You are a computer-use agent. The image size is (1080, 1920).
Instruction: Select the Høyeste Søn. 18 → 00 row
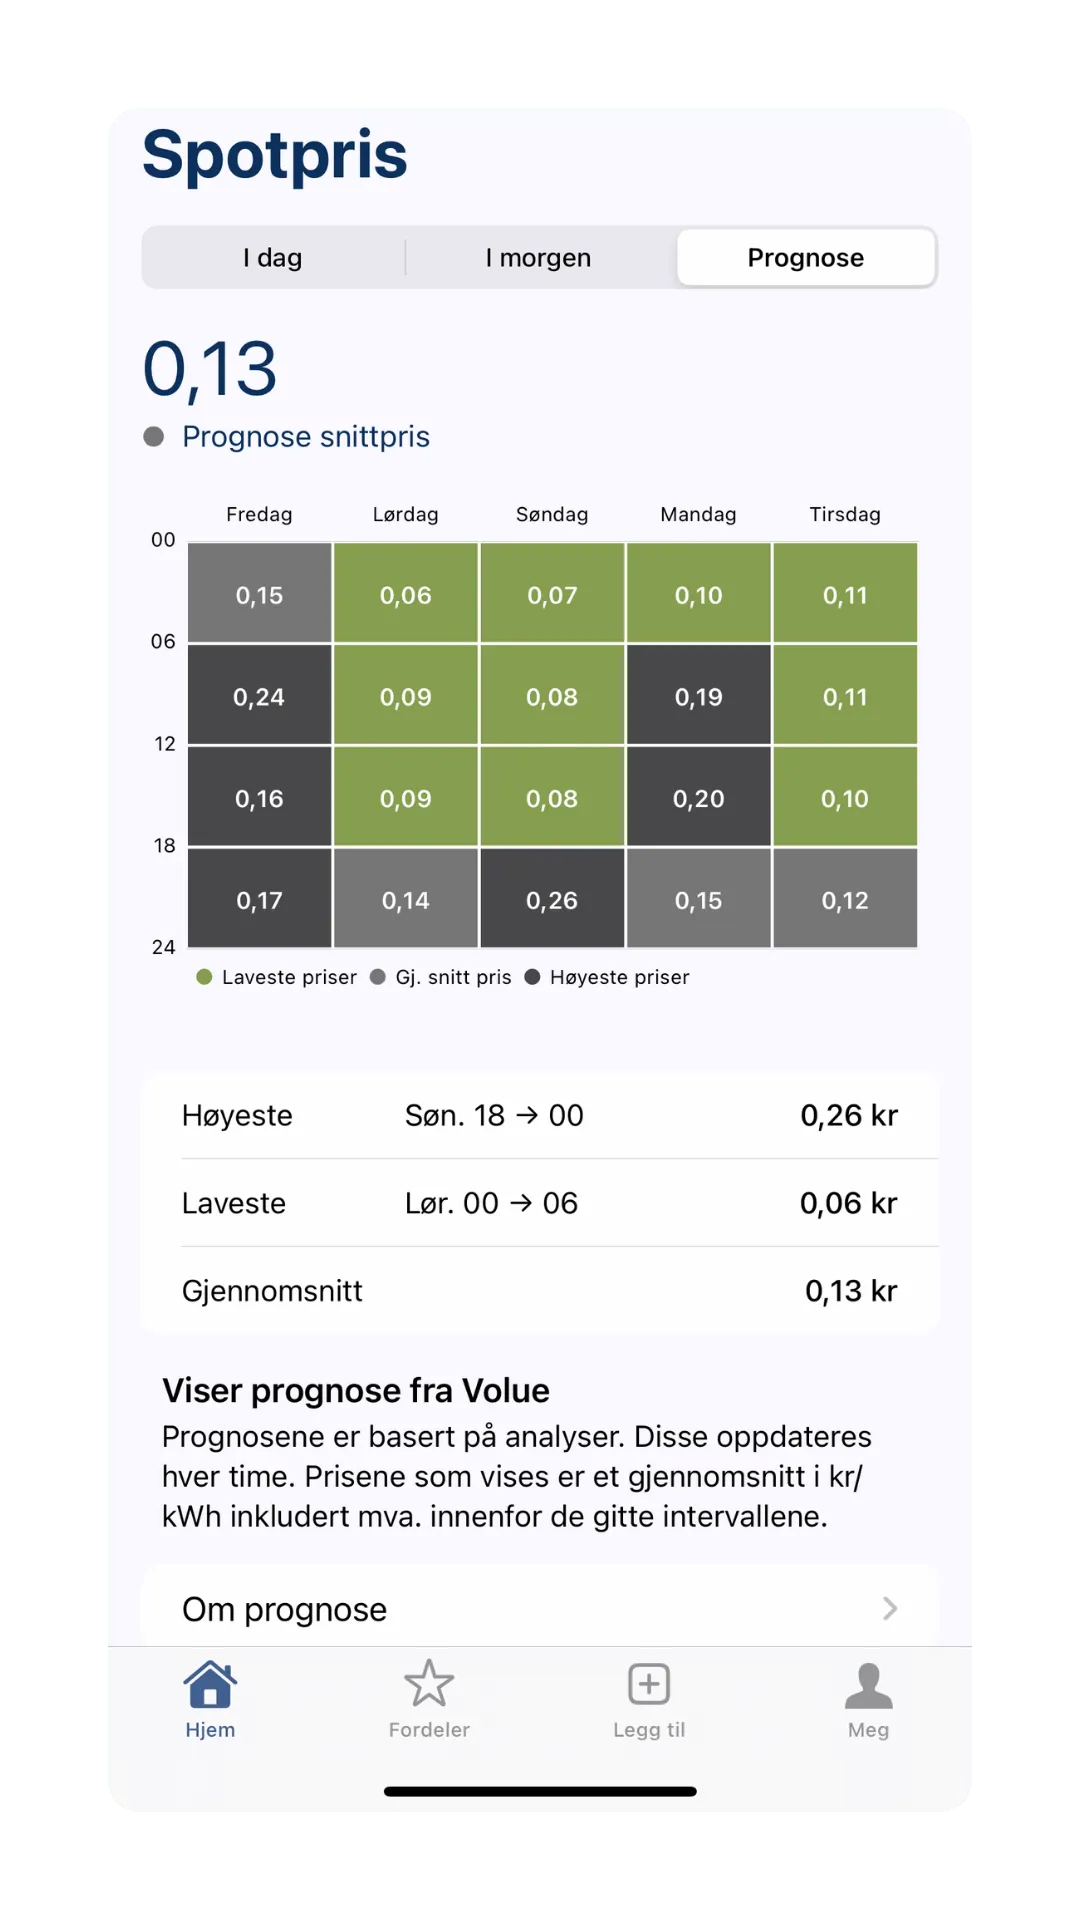tap(540, 1115)
